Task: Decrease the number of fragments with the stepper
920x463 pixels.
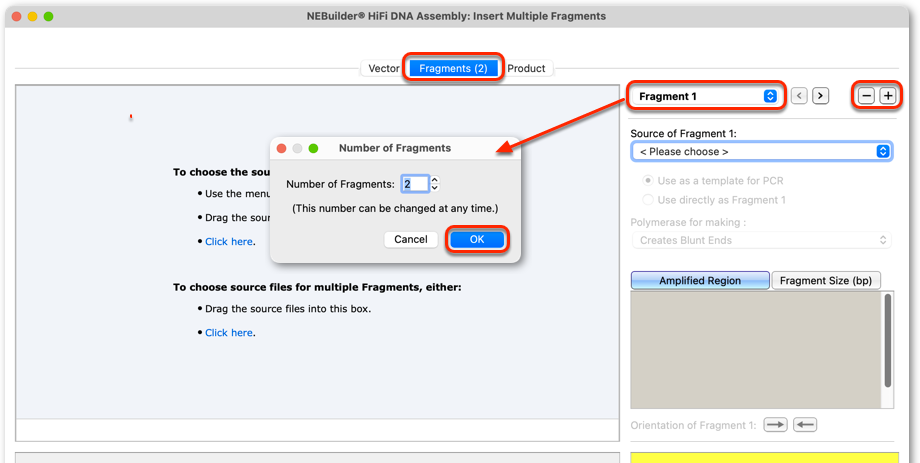Action: coord(435,188)
